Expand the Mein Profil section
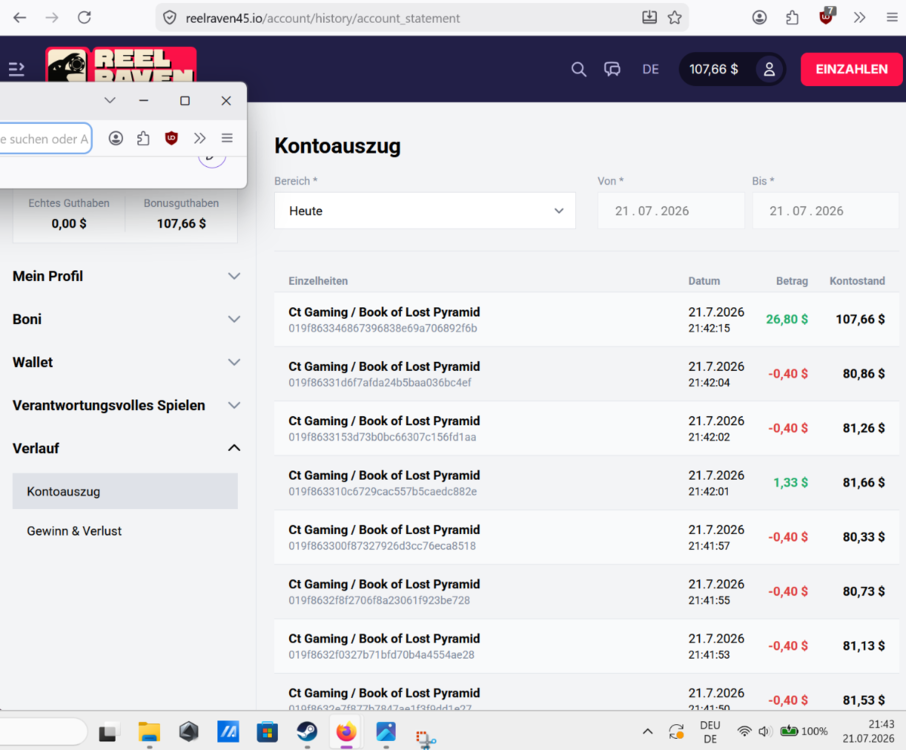Image resolution: width=906 pixels, height=750 pixels. coord(125,276)
